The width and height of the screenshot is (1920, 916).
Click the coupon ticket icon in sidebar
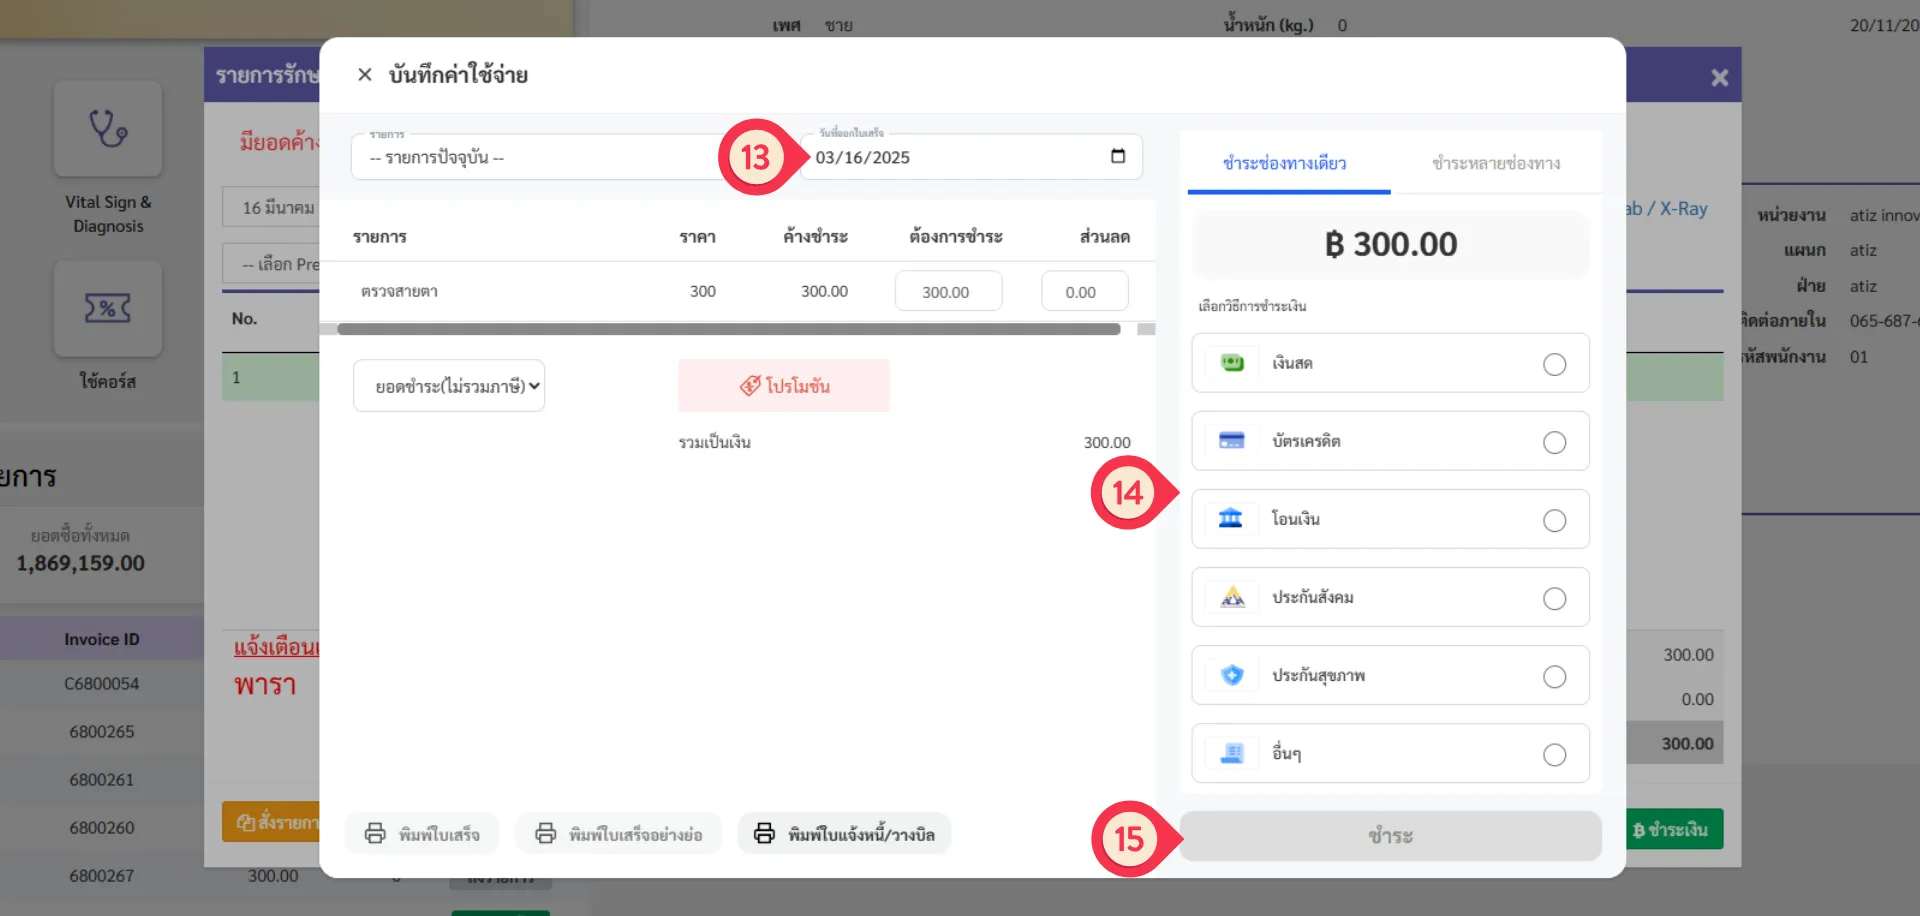point(108,308)
